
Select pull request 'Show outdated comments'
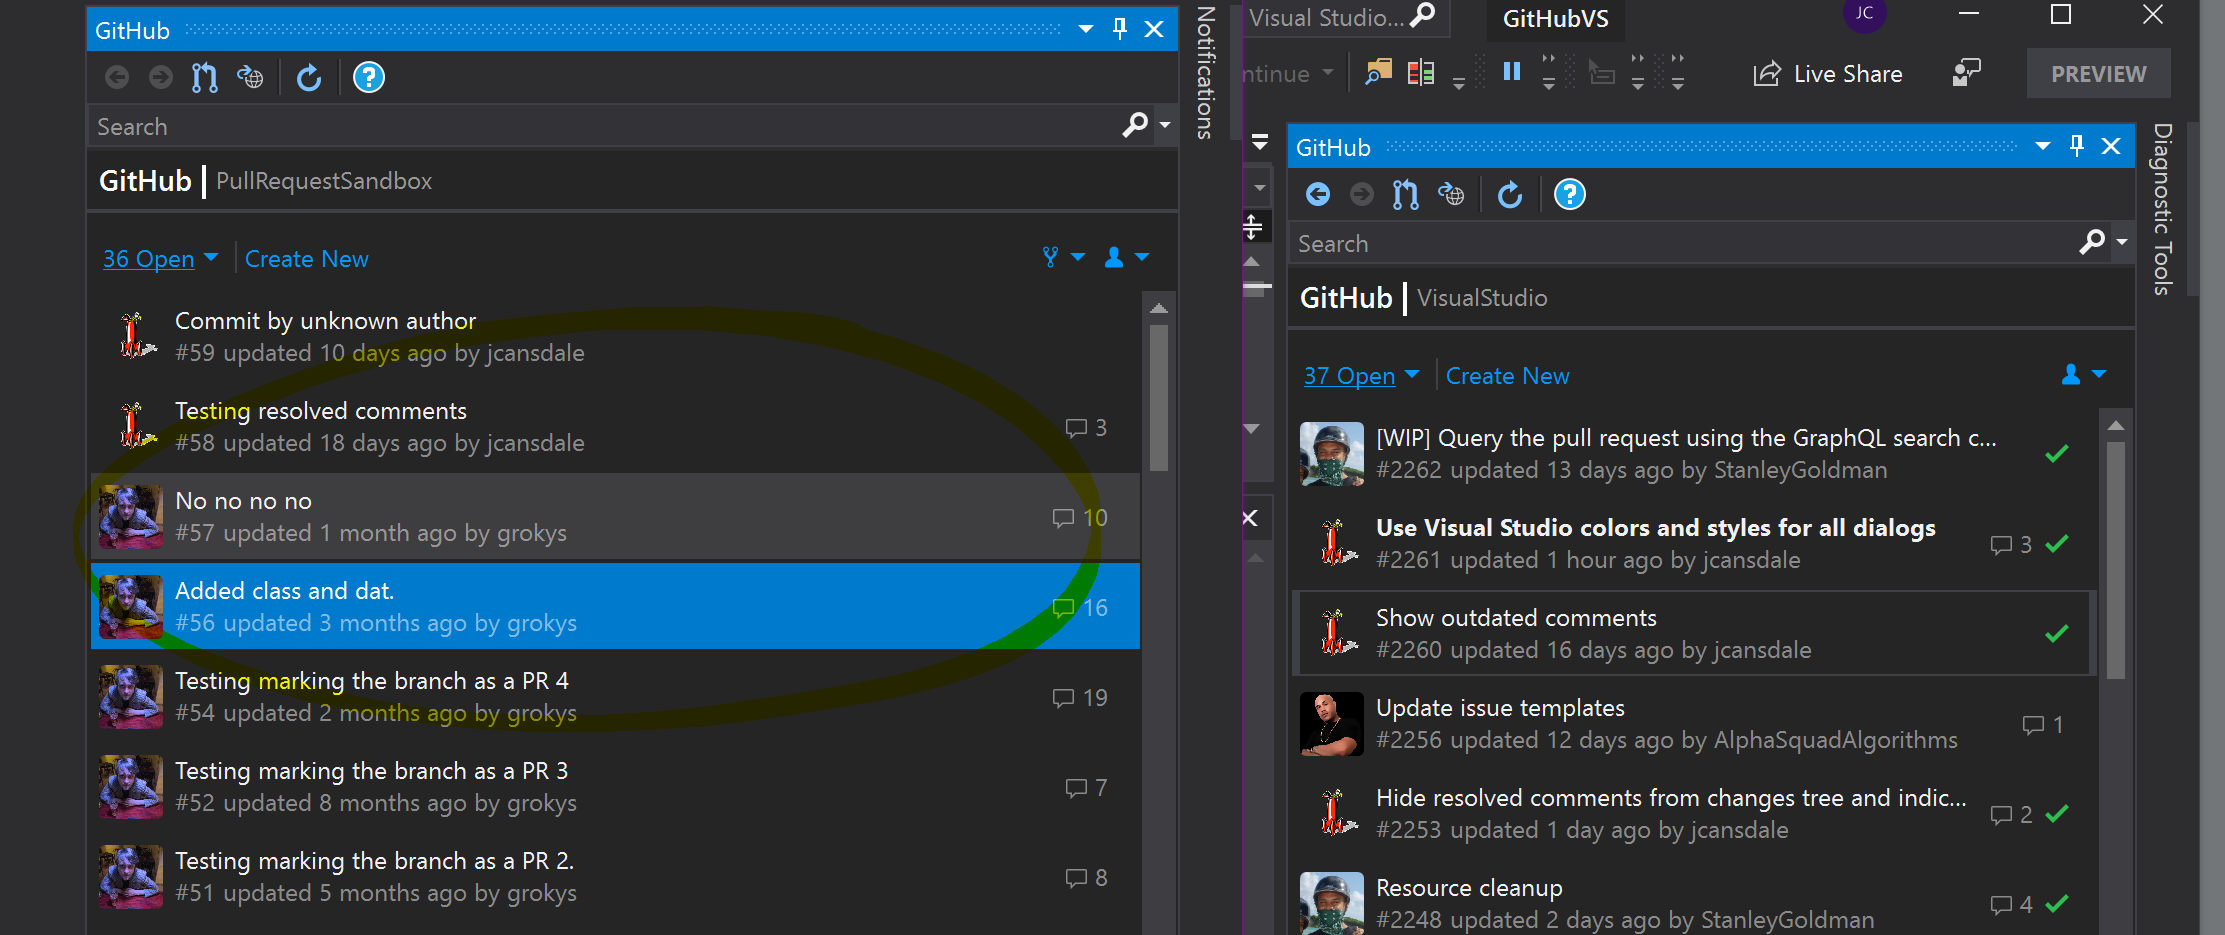[1694, 634]
